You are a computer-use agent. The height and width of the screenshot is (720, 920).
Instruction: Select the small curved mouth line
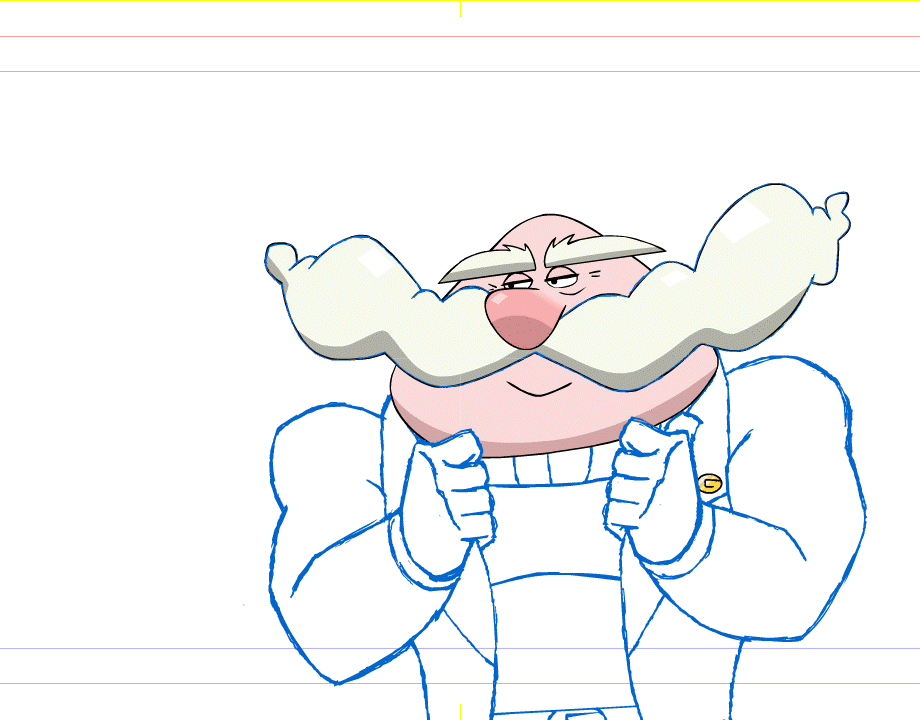539,389
